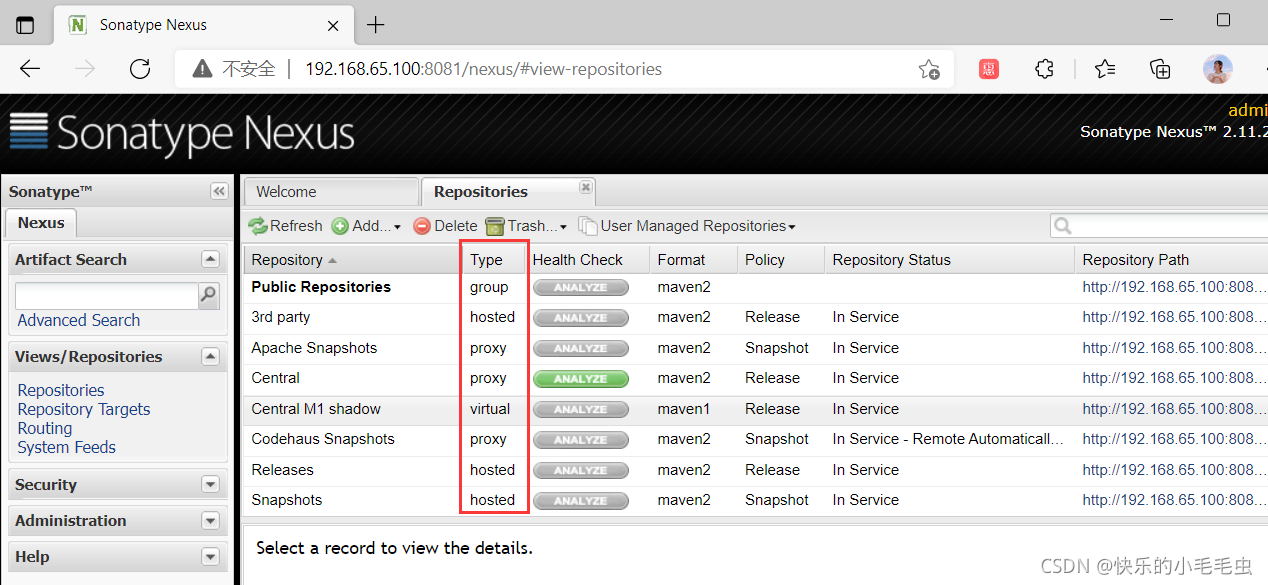Image resolution: width=1268 pixels, height=585 pixels.
Task: Switch to the Welcome tab
Action: point(331,192)
